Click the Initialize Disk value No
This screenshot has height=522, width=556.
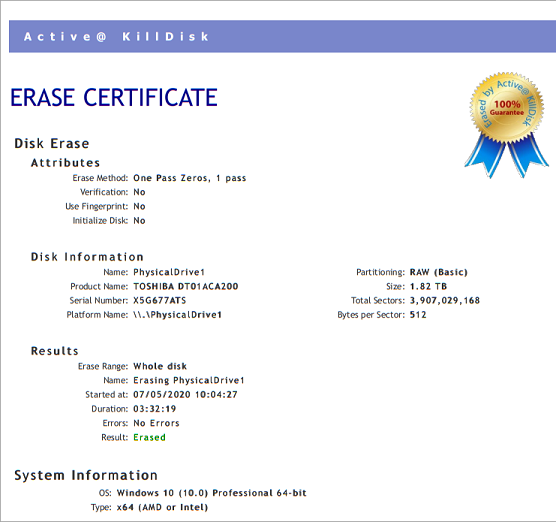139,221
